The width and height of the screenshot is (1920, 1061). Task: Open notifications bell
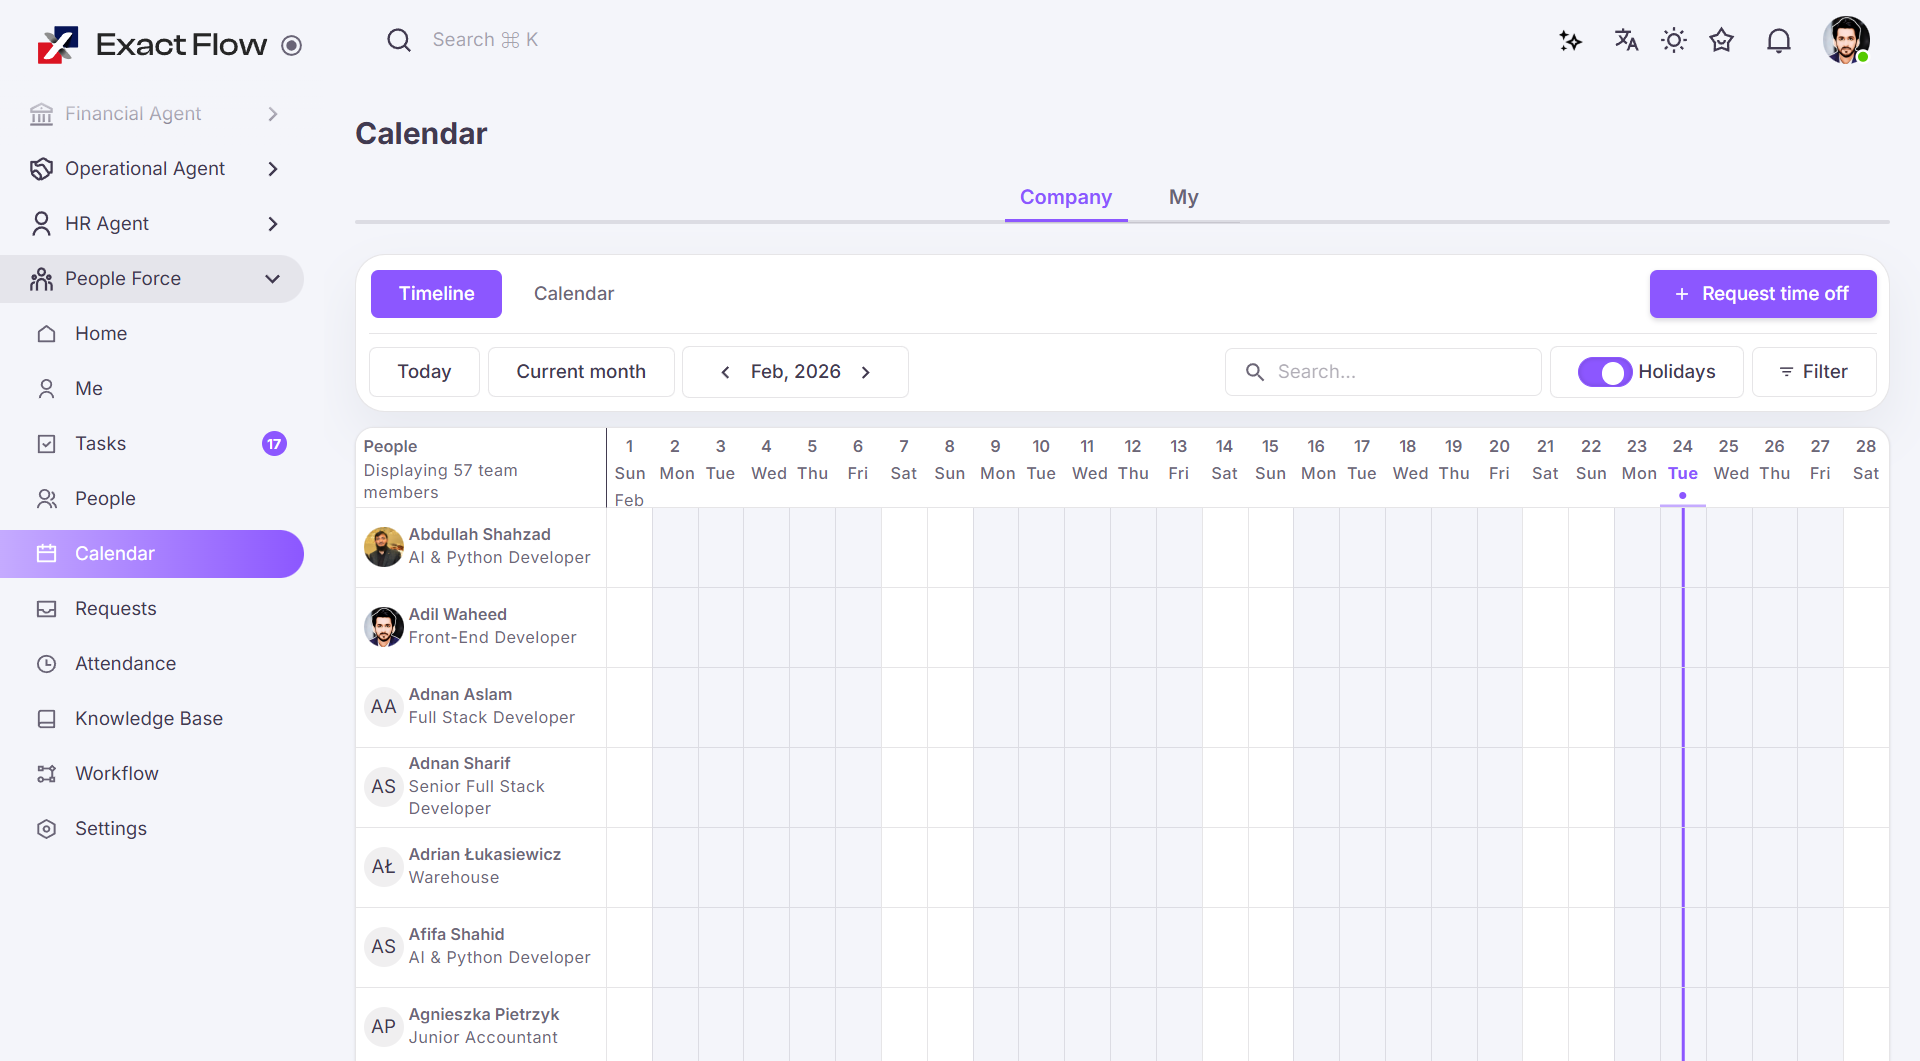coord(1778,40)
